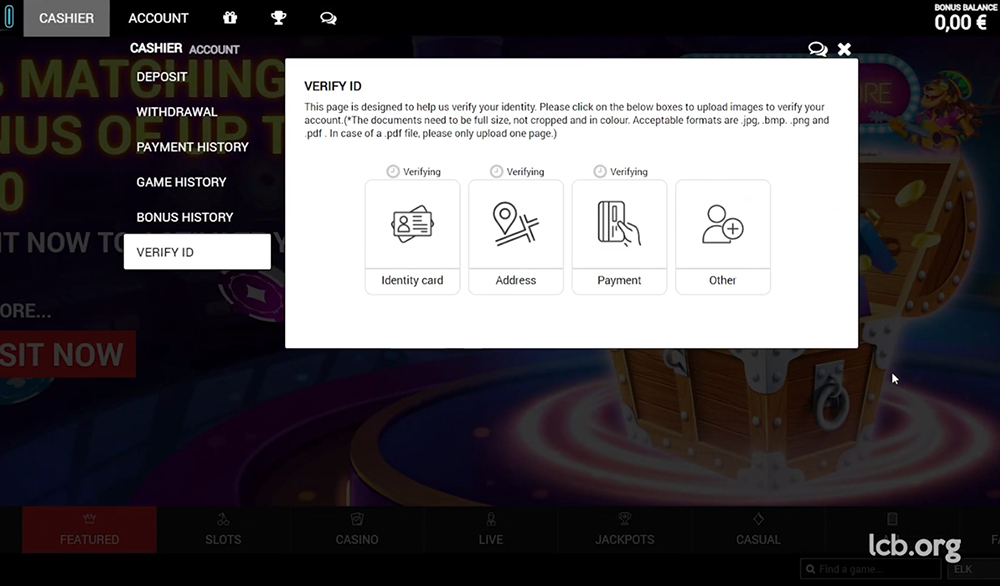The image size is (1000, 586).
Task: Open Payment History in the sidebar
Action: tap(193, 147)
